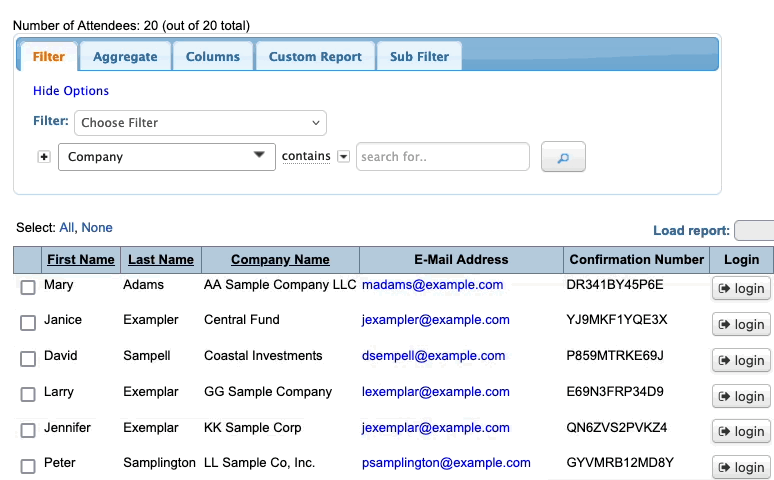Click login button for Mary Adams

coord(741,288)
